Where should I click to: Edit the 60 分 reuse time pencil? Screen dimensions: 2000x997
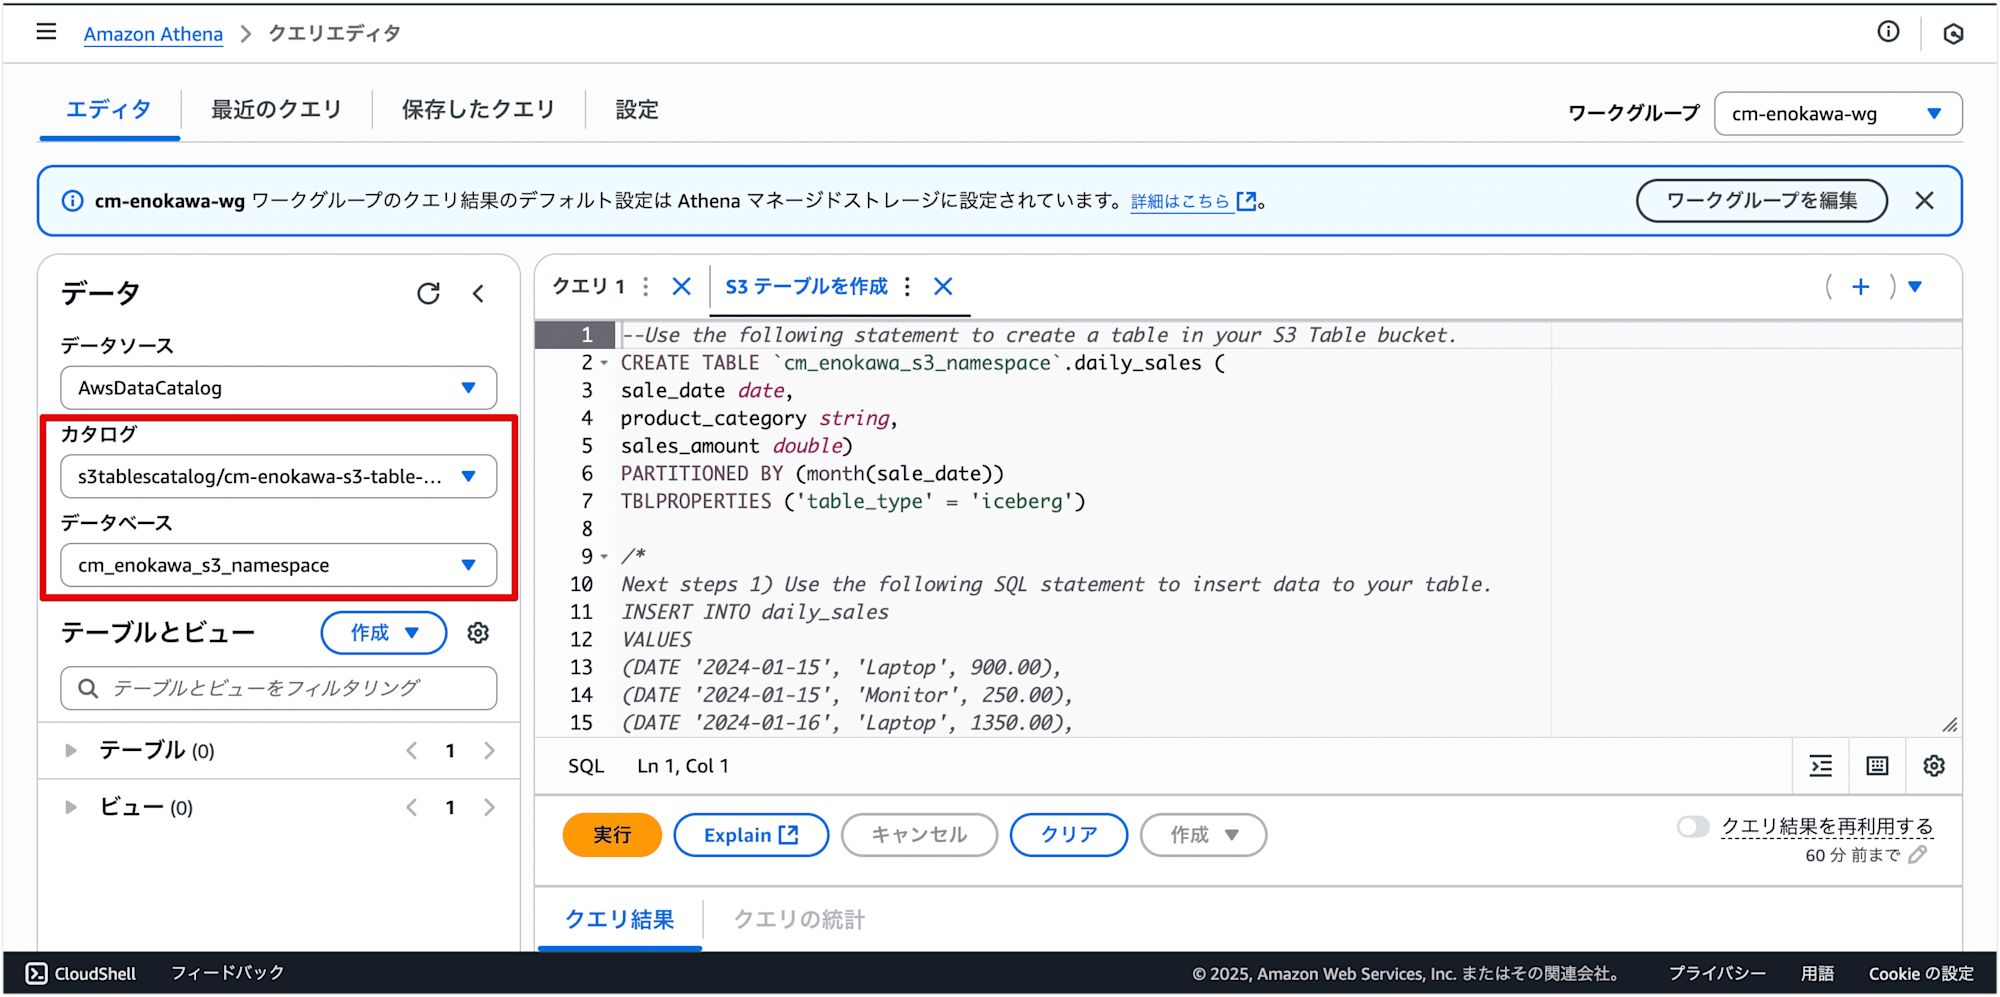pos(1917,855)
